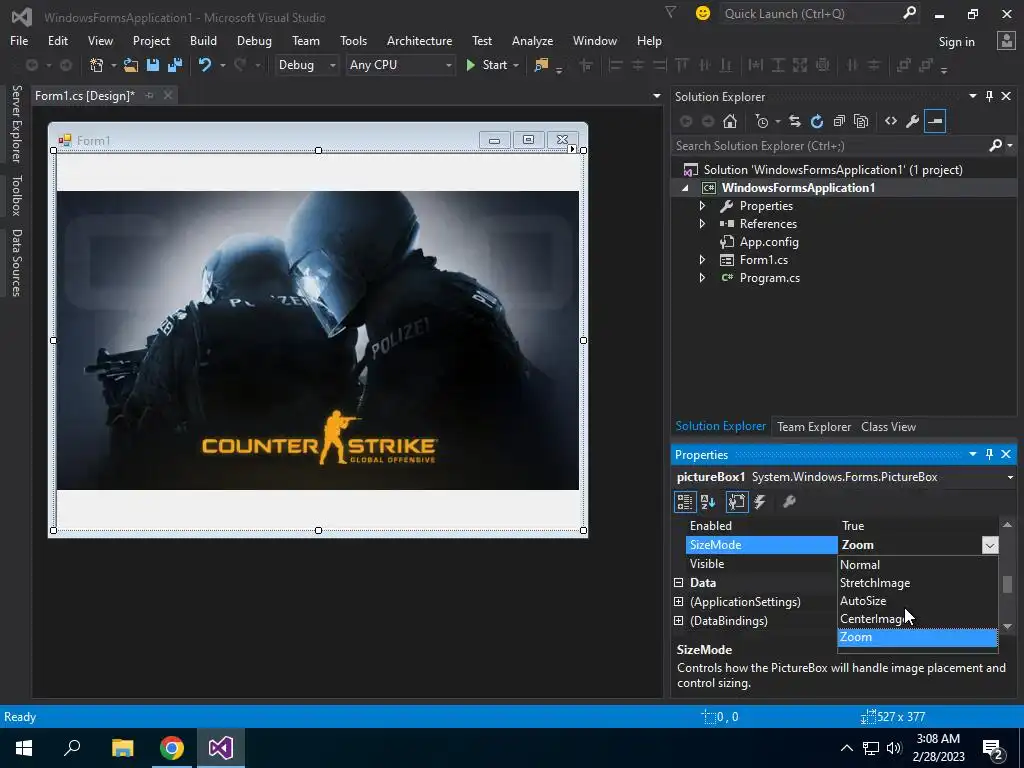Show Events lightning bolt in Properties panel
Viewport: 1024px width, 768px height.
[x=760, y=502]
